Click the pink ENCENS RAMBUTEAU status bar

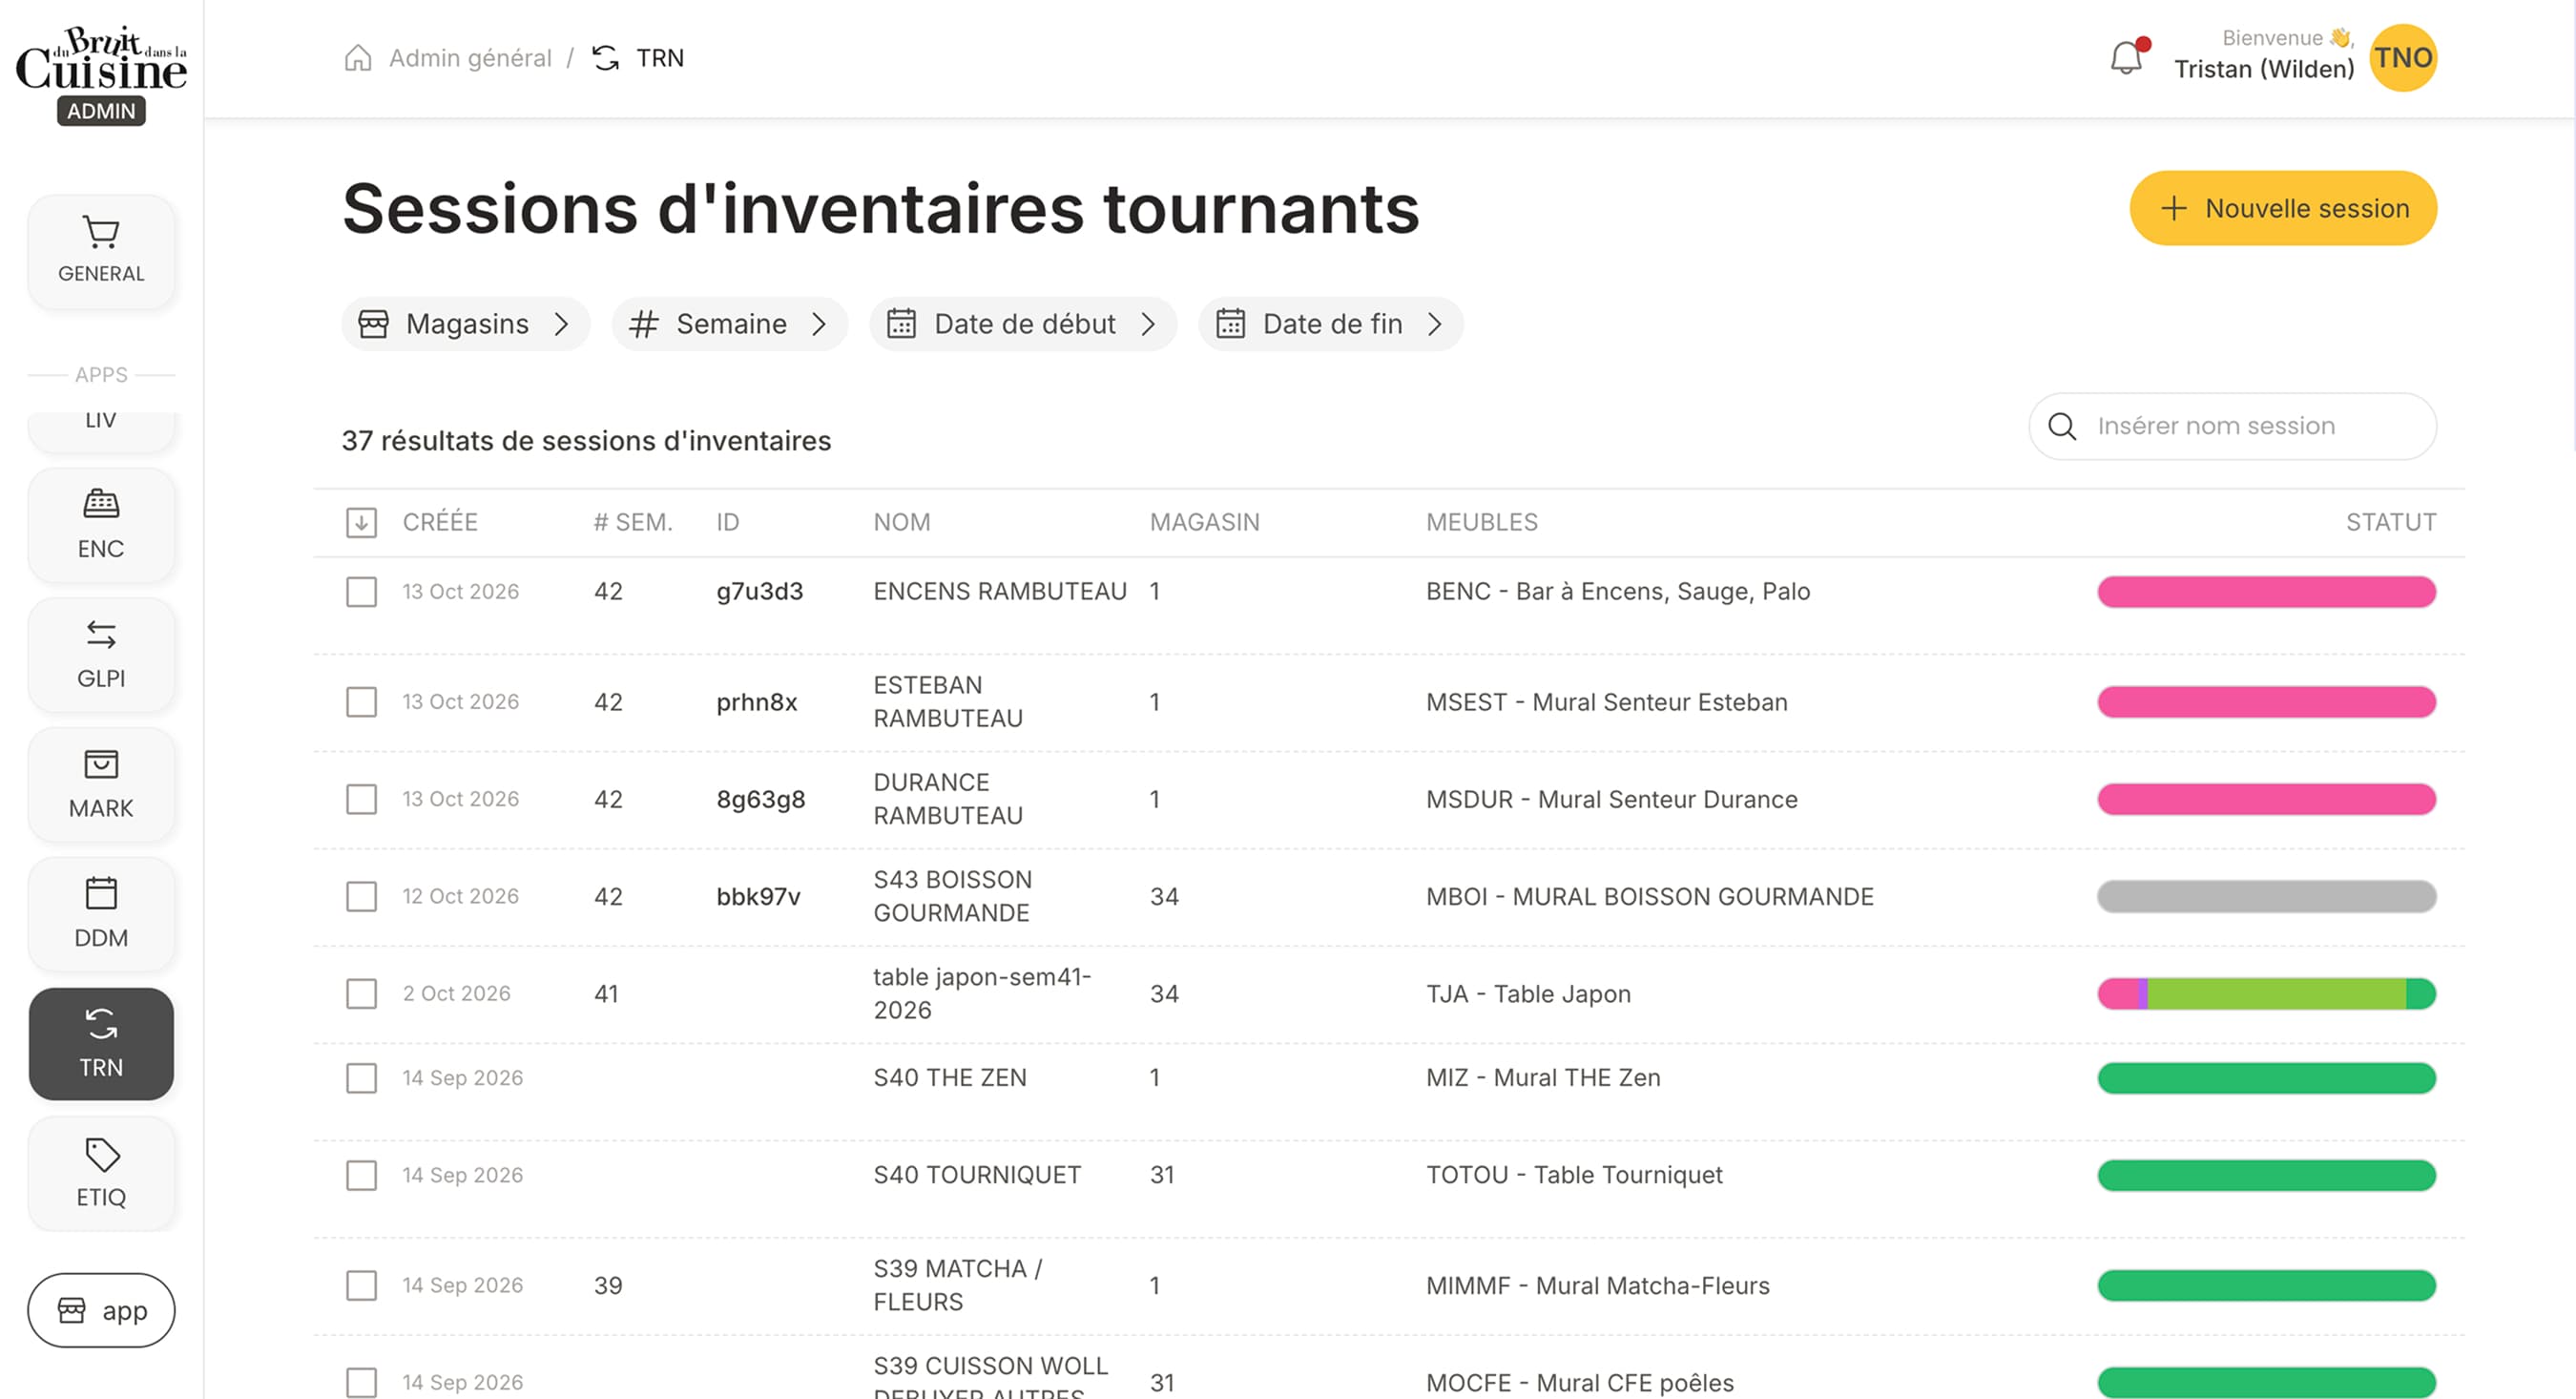pos(2266,591)
